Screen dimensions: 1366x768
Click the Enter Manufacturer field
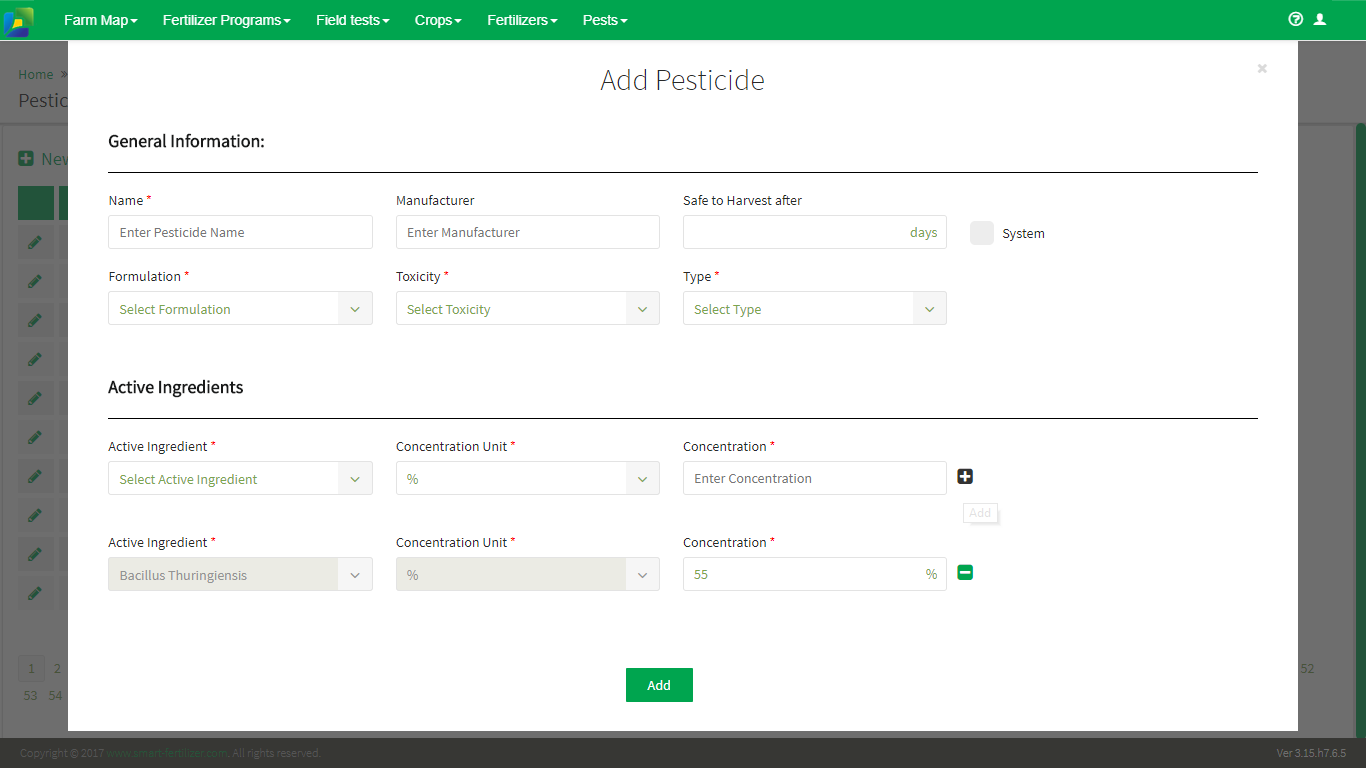528,232
